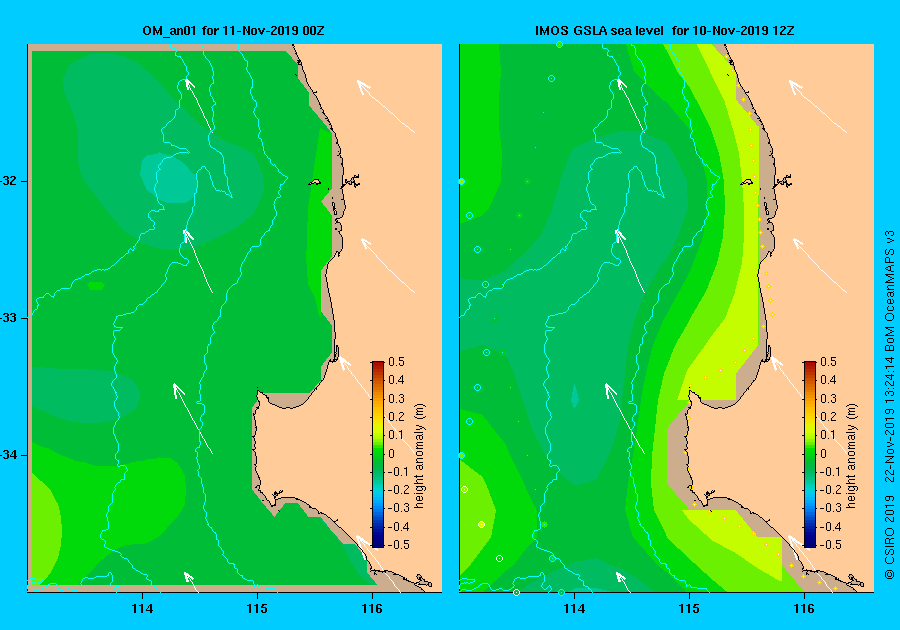900x630 pixels.
Task: Click the white circle marker at right map's bottom edge
Action: tap(516, 592)
